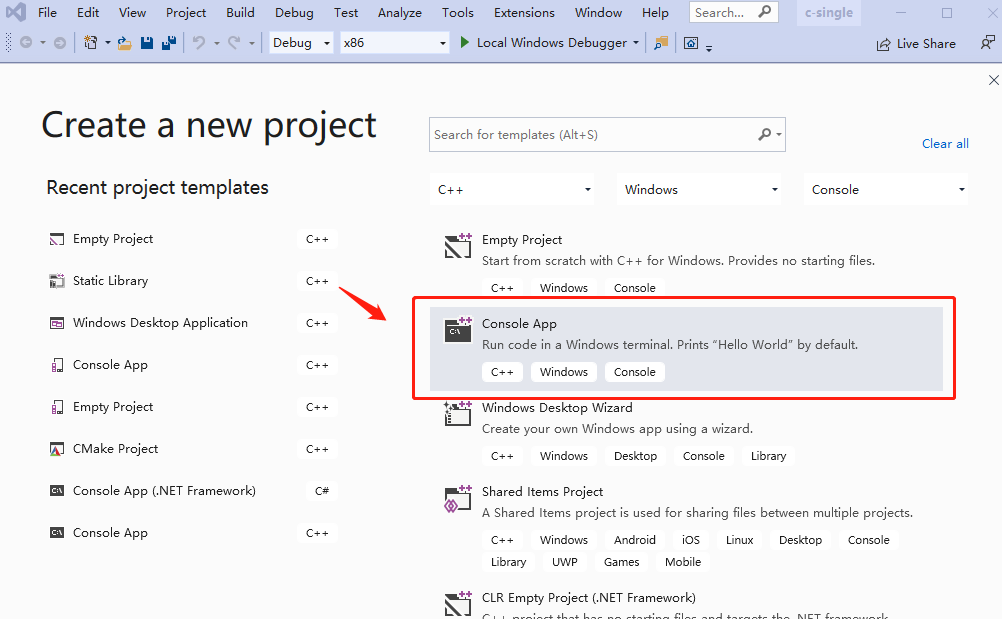Click the Undo icon on the toolbar

(198, 43)
